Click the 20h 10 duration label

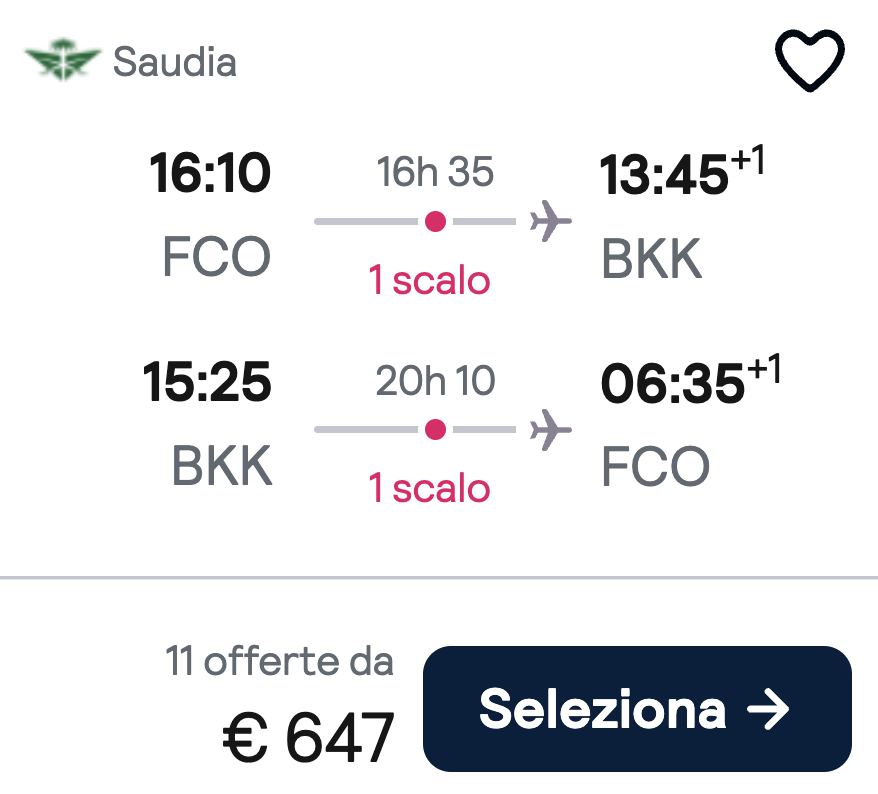(x=435, y=381)
